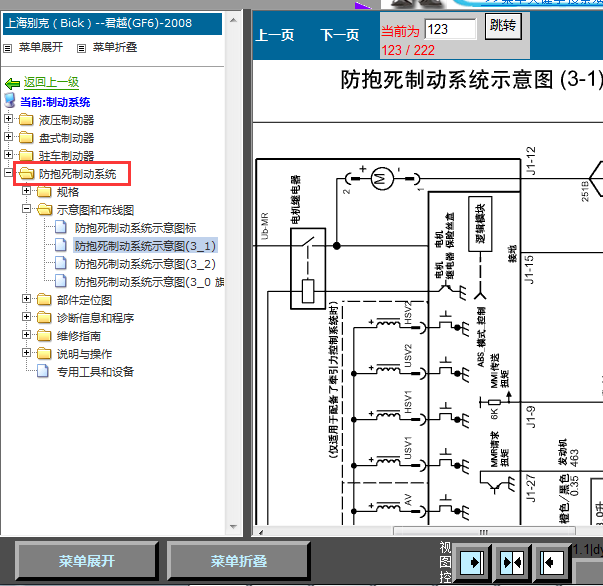Select 诊断信息和程序 folder label
The height and width of the screenshot is (586, 603).
click(x=95, y=318)
